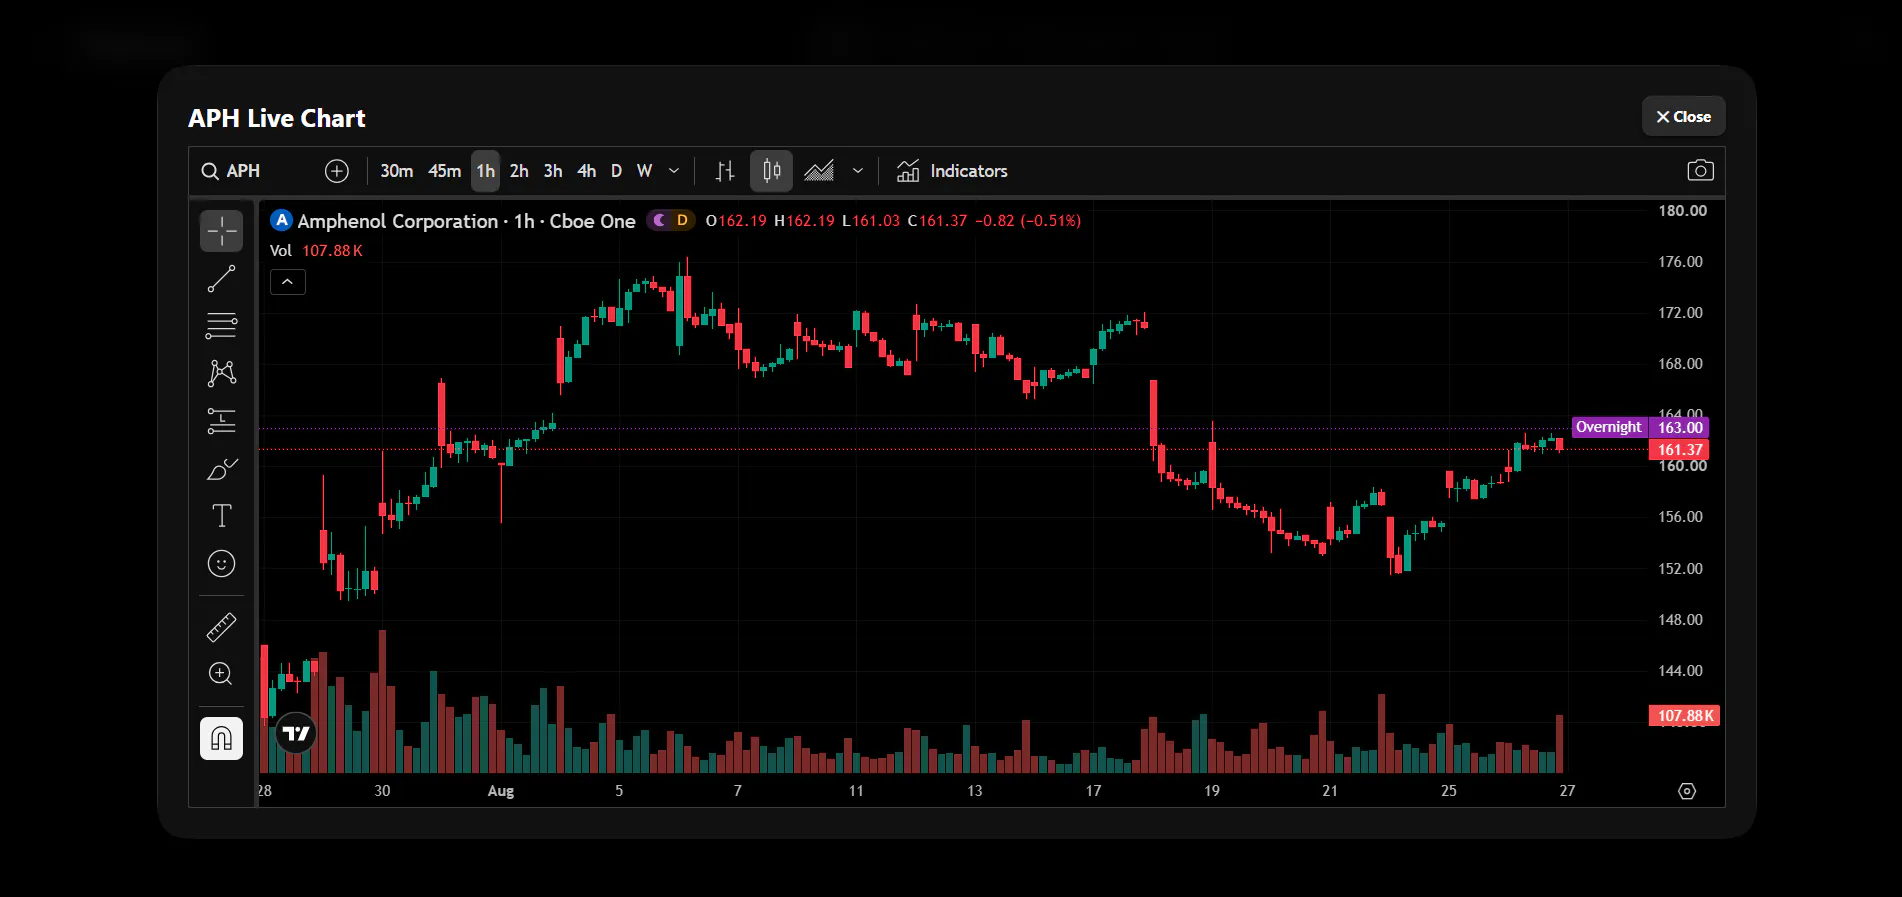Screen dimensions: 1902x897
Task: Click the 152.00 price axis value
Action: click(x=1680, y=569)
